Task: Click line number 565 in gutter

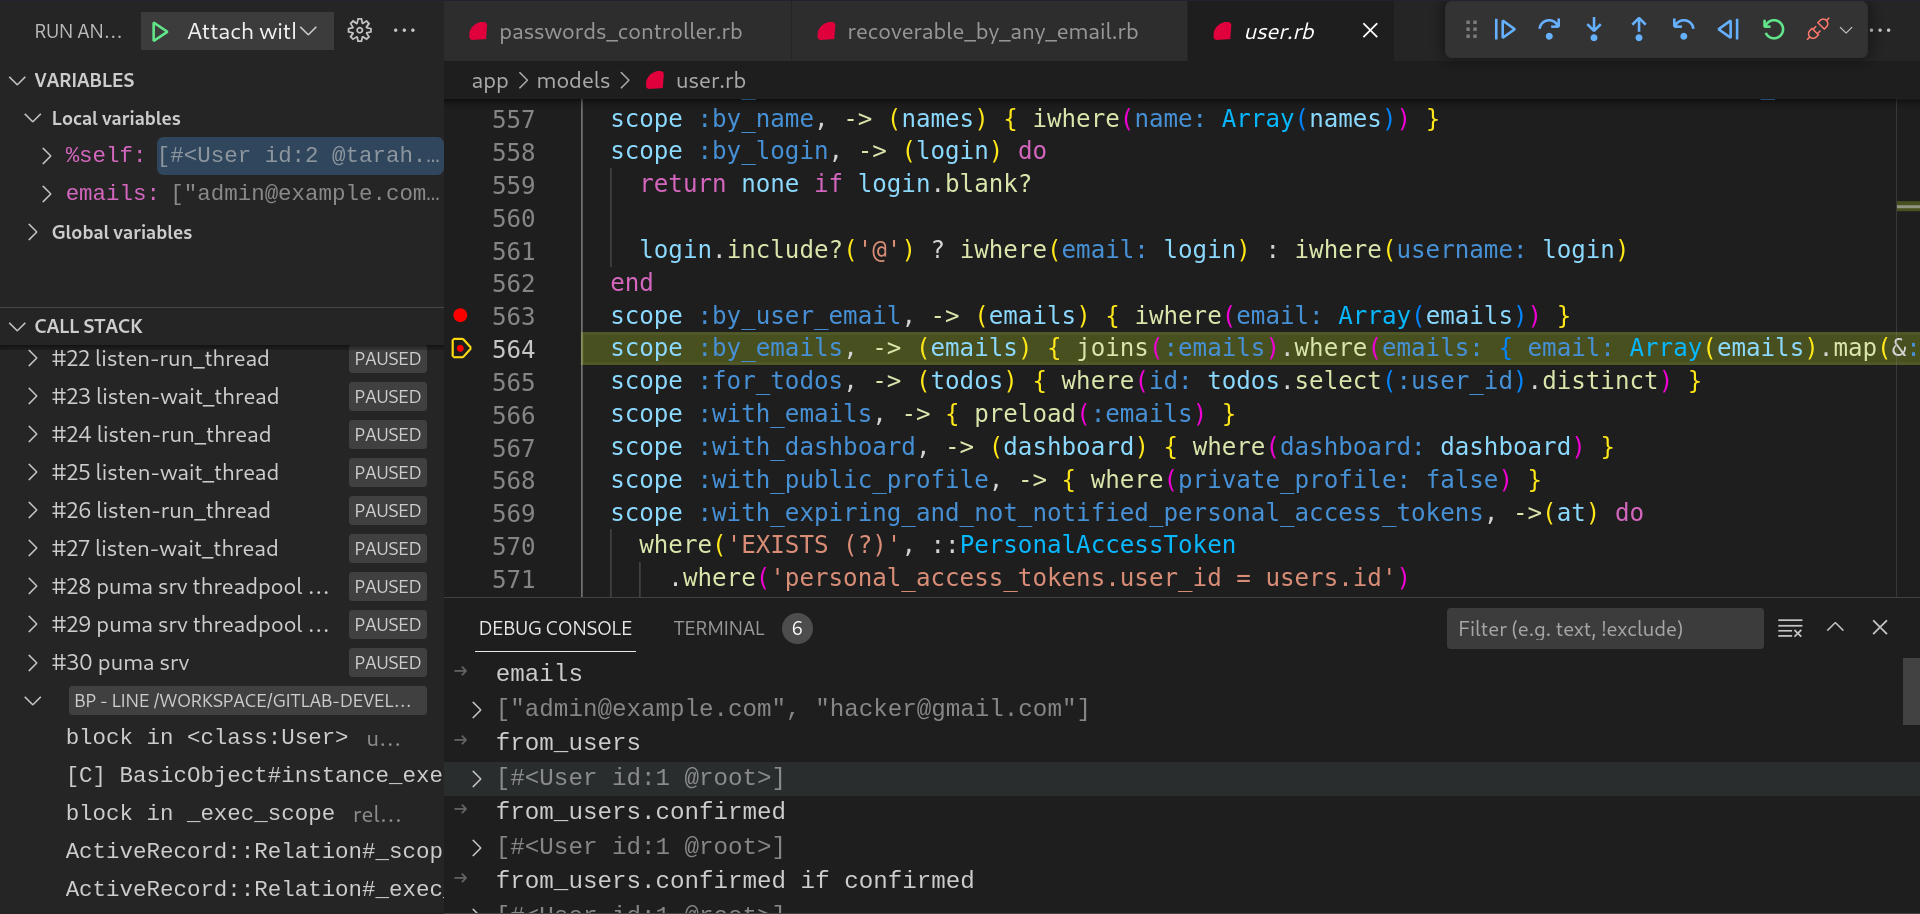Action: [x=513, y=382]
